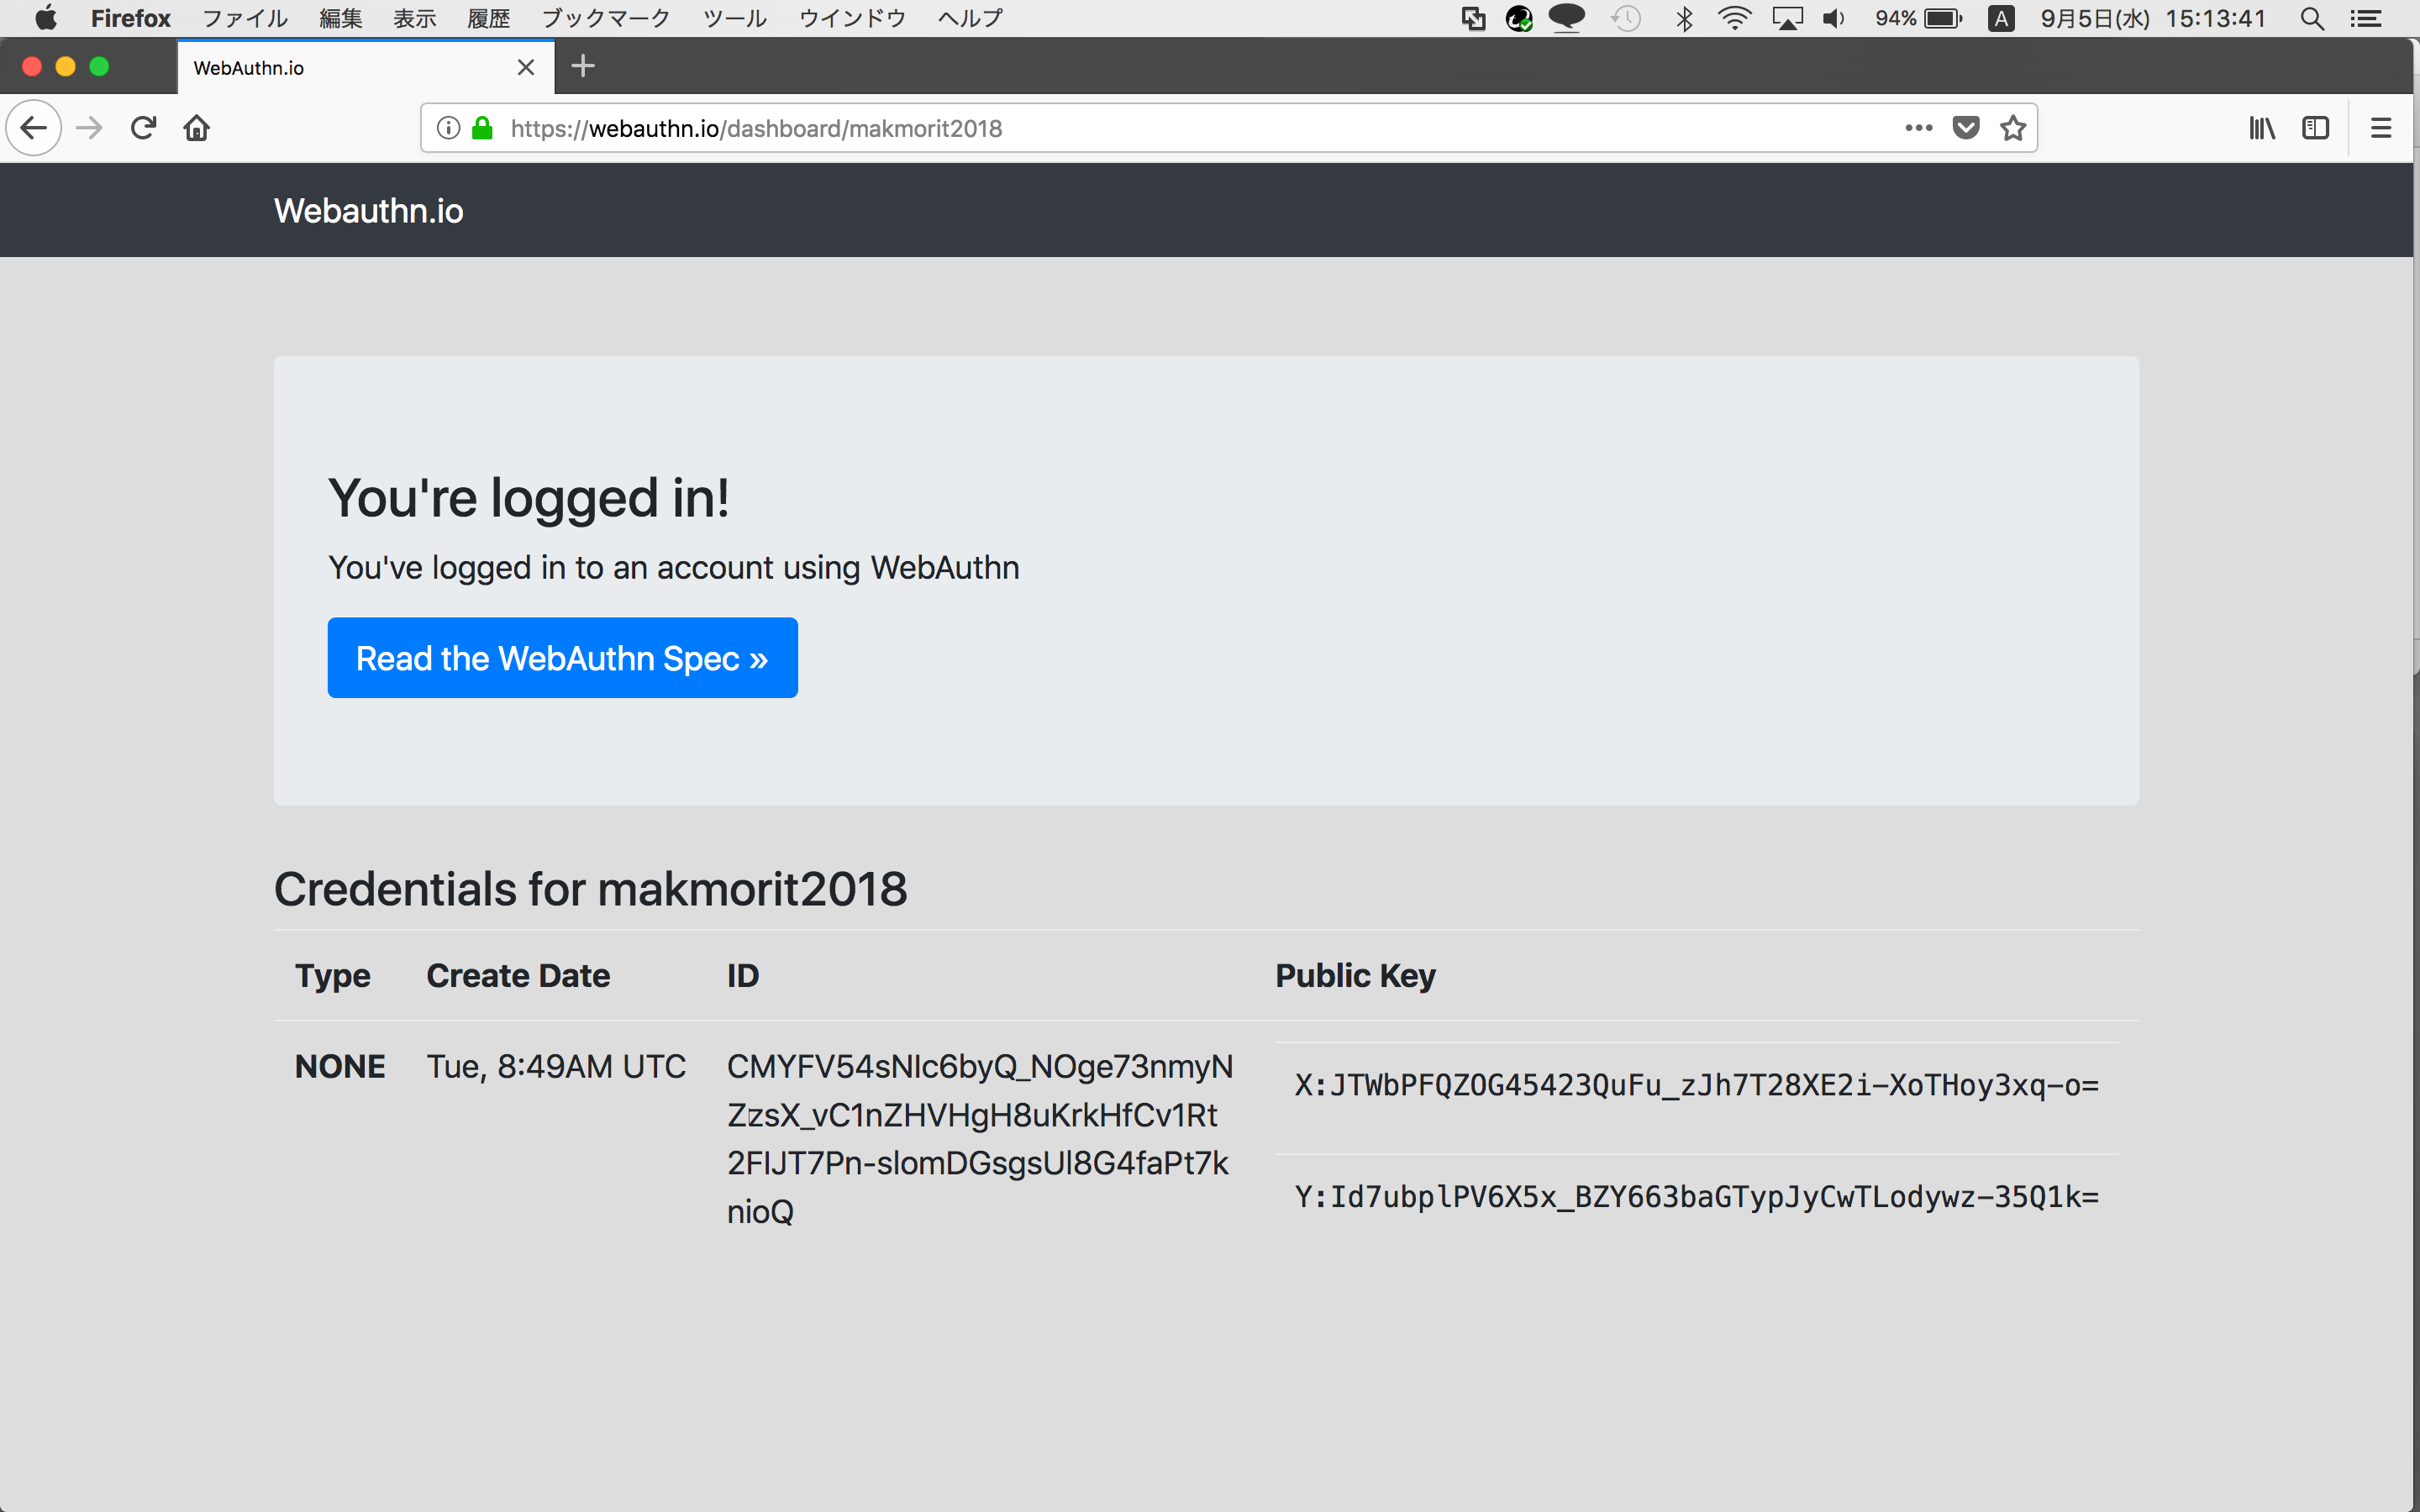2420x1512 pixels.
Task: Click the Read the WebAuthn Spec button
Action: (x=562, y=657)
